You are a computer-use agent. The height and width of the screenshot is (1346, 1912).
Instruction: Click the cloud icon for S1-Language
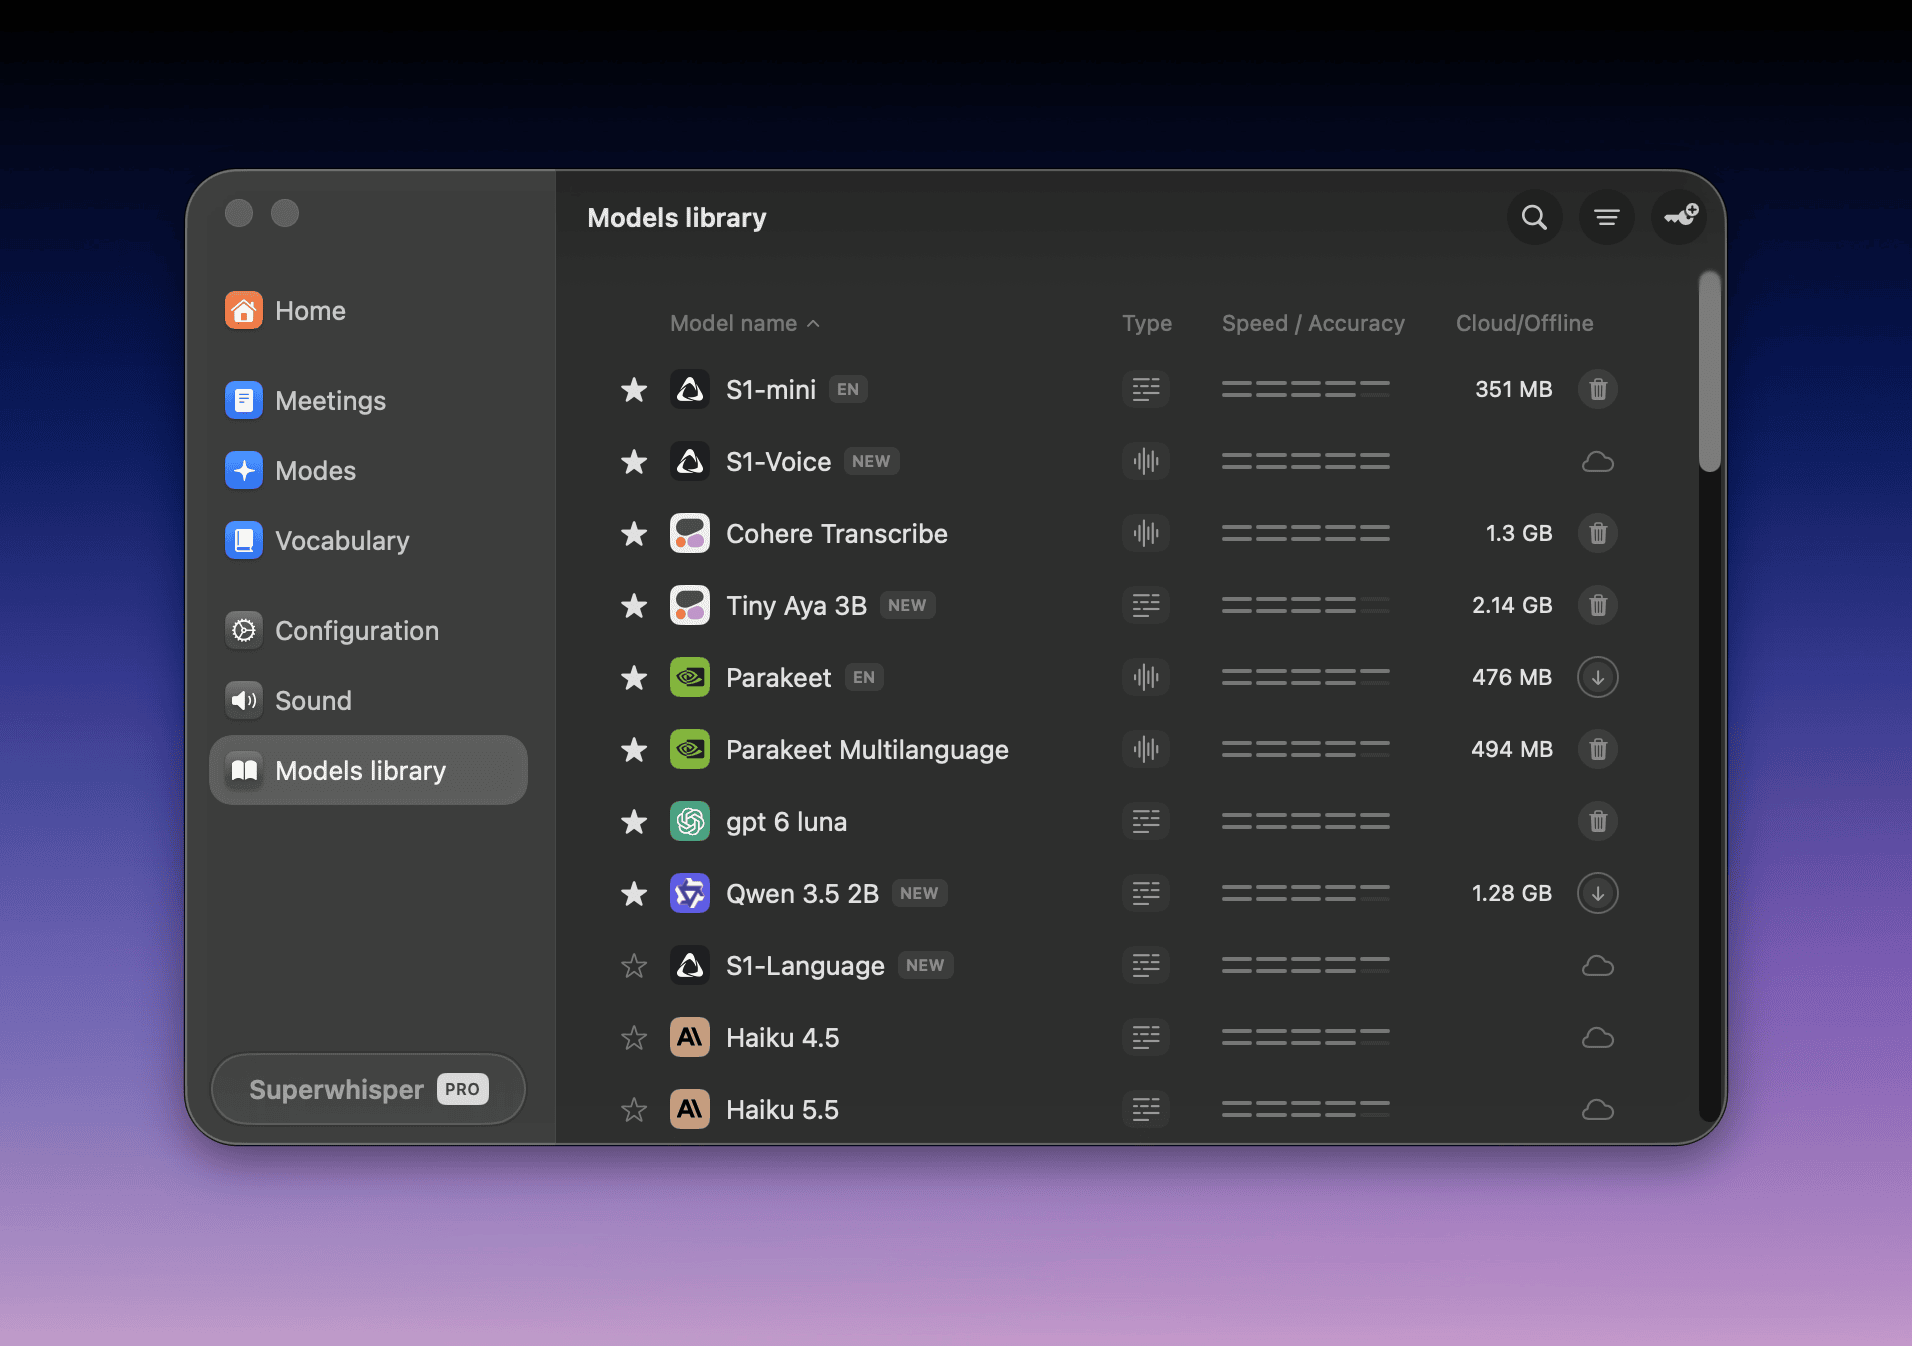click(x=1598, y=966)
